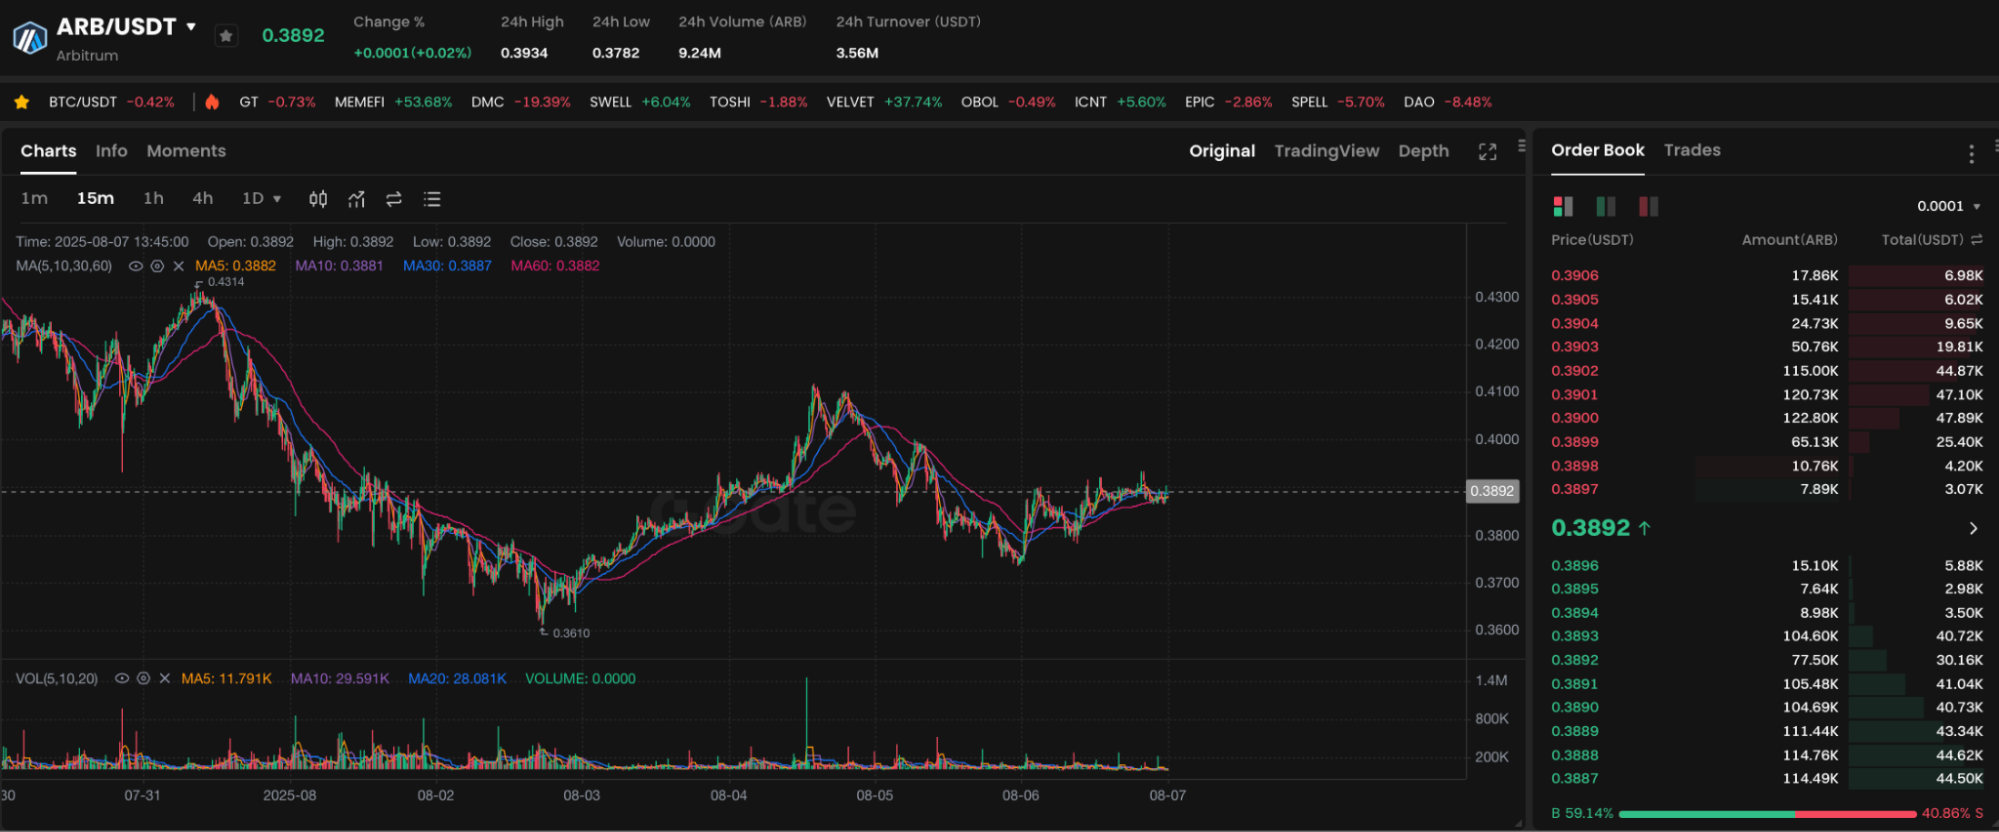Click the buy/sell ratio bar at 59.14%
This screenshot has height=832, width=1999.
(x=1767, y=814)
